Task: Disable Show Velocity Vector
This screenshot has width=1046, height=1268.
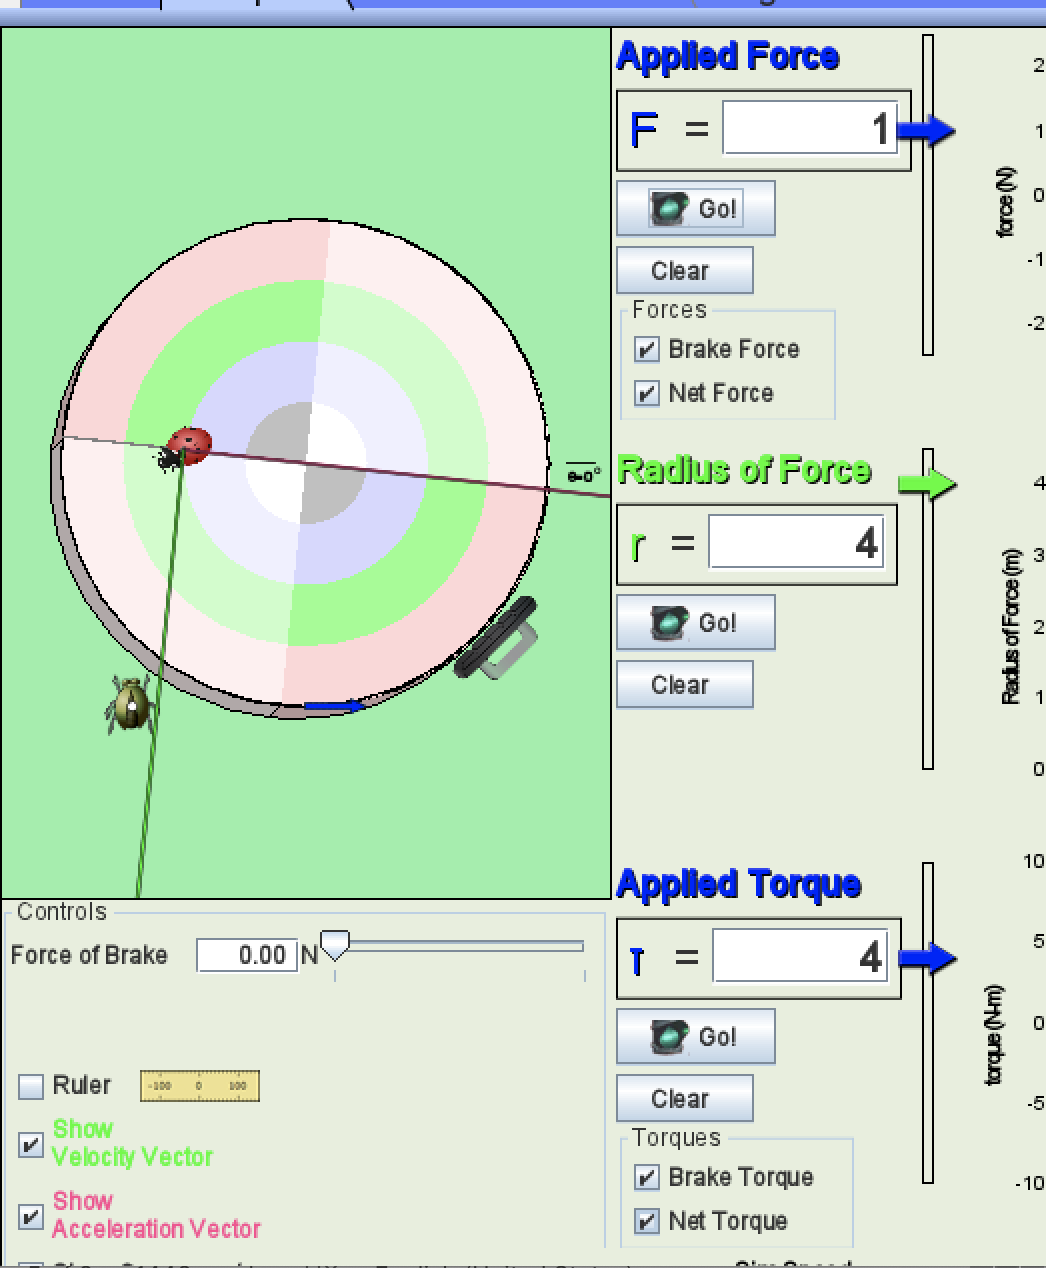Action: coord(31,1143)
